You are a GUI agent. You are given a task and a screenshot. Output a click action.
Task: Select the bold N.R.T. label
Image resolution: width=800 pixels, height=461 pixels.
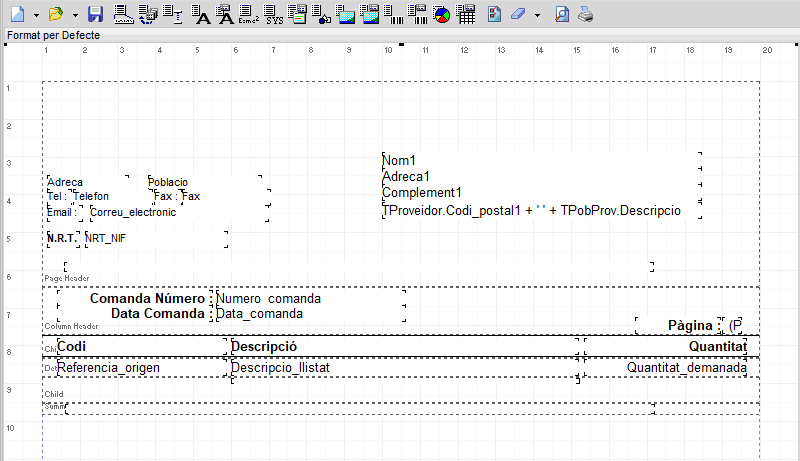pyautogui.click(x=62, y=238)
